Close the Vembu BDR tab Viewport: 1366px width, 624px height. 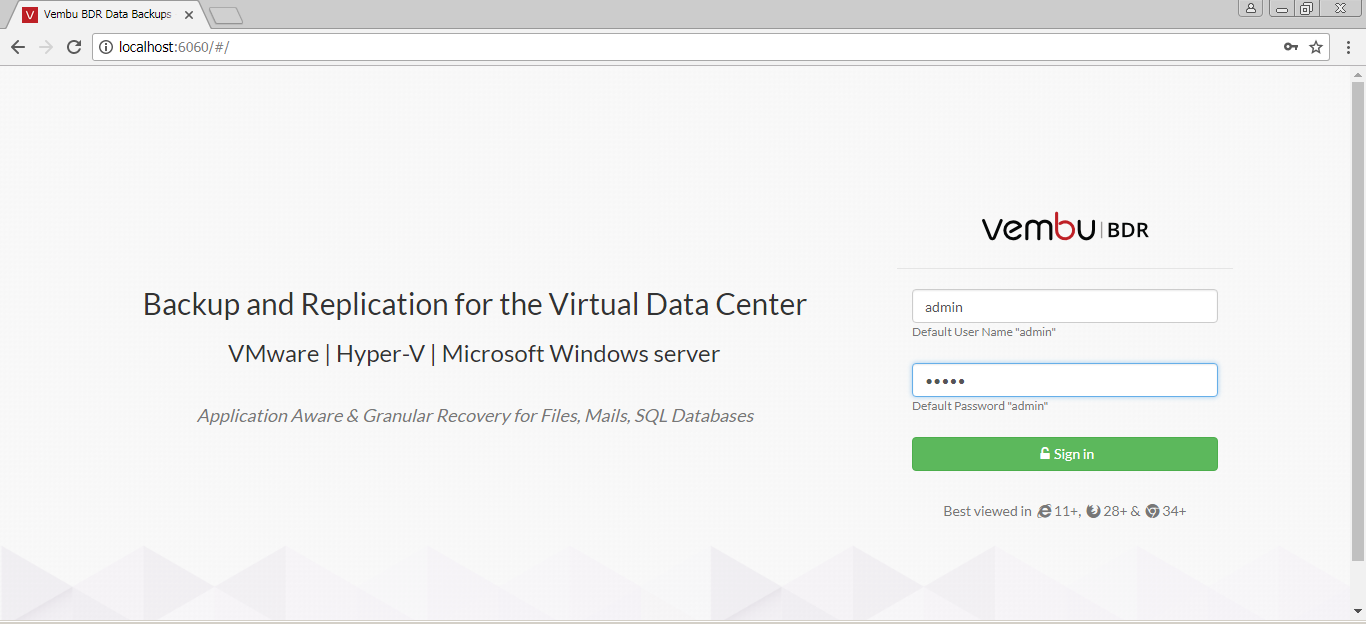[189, 15]
